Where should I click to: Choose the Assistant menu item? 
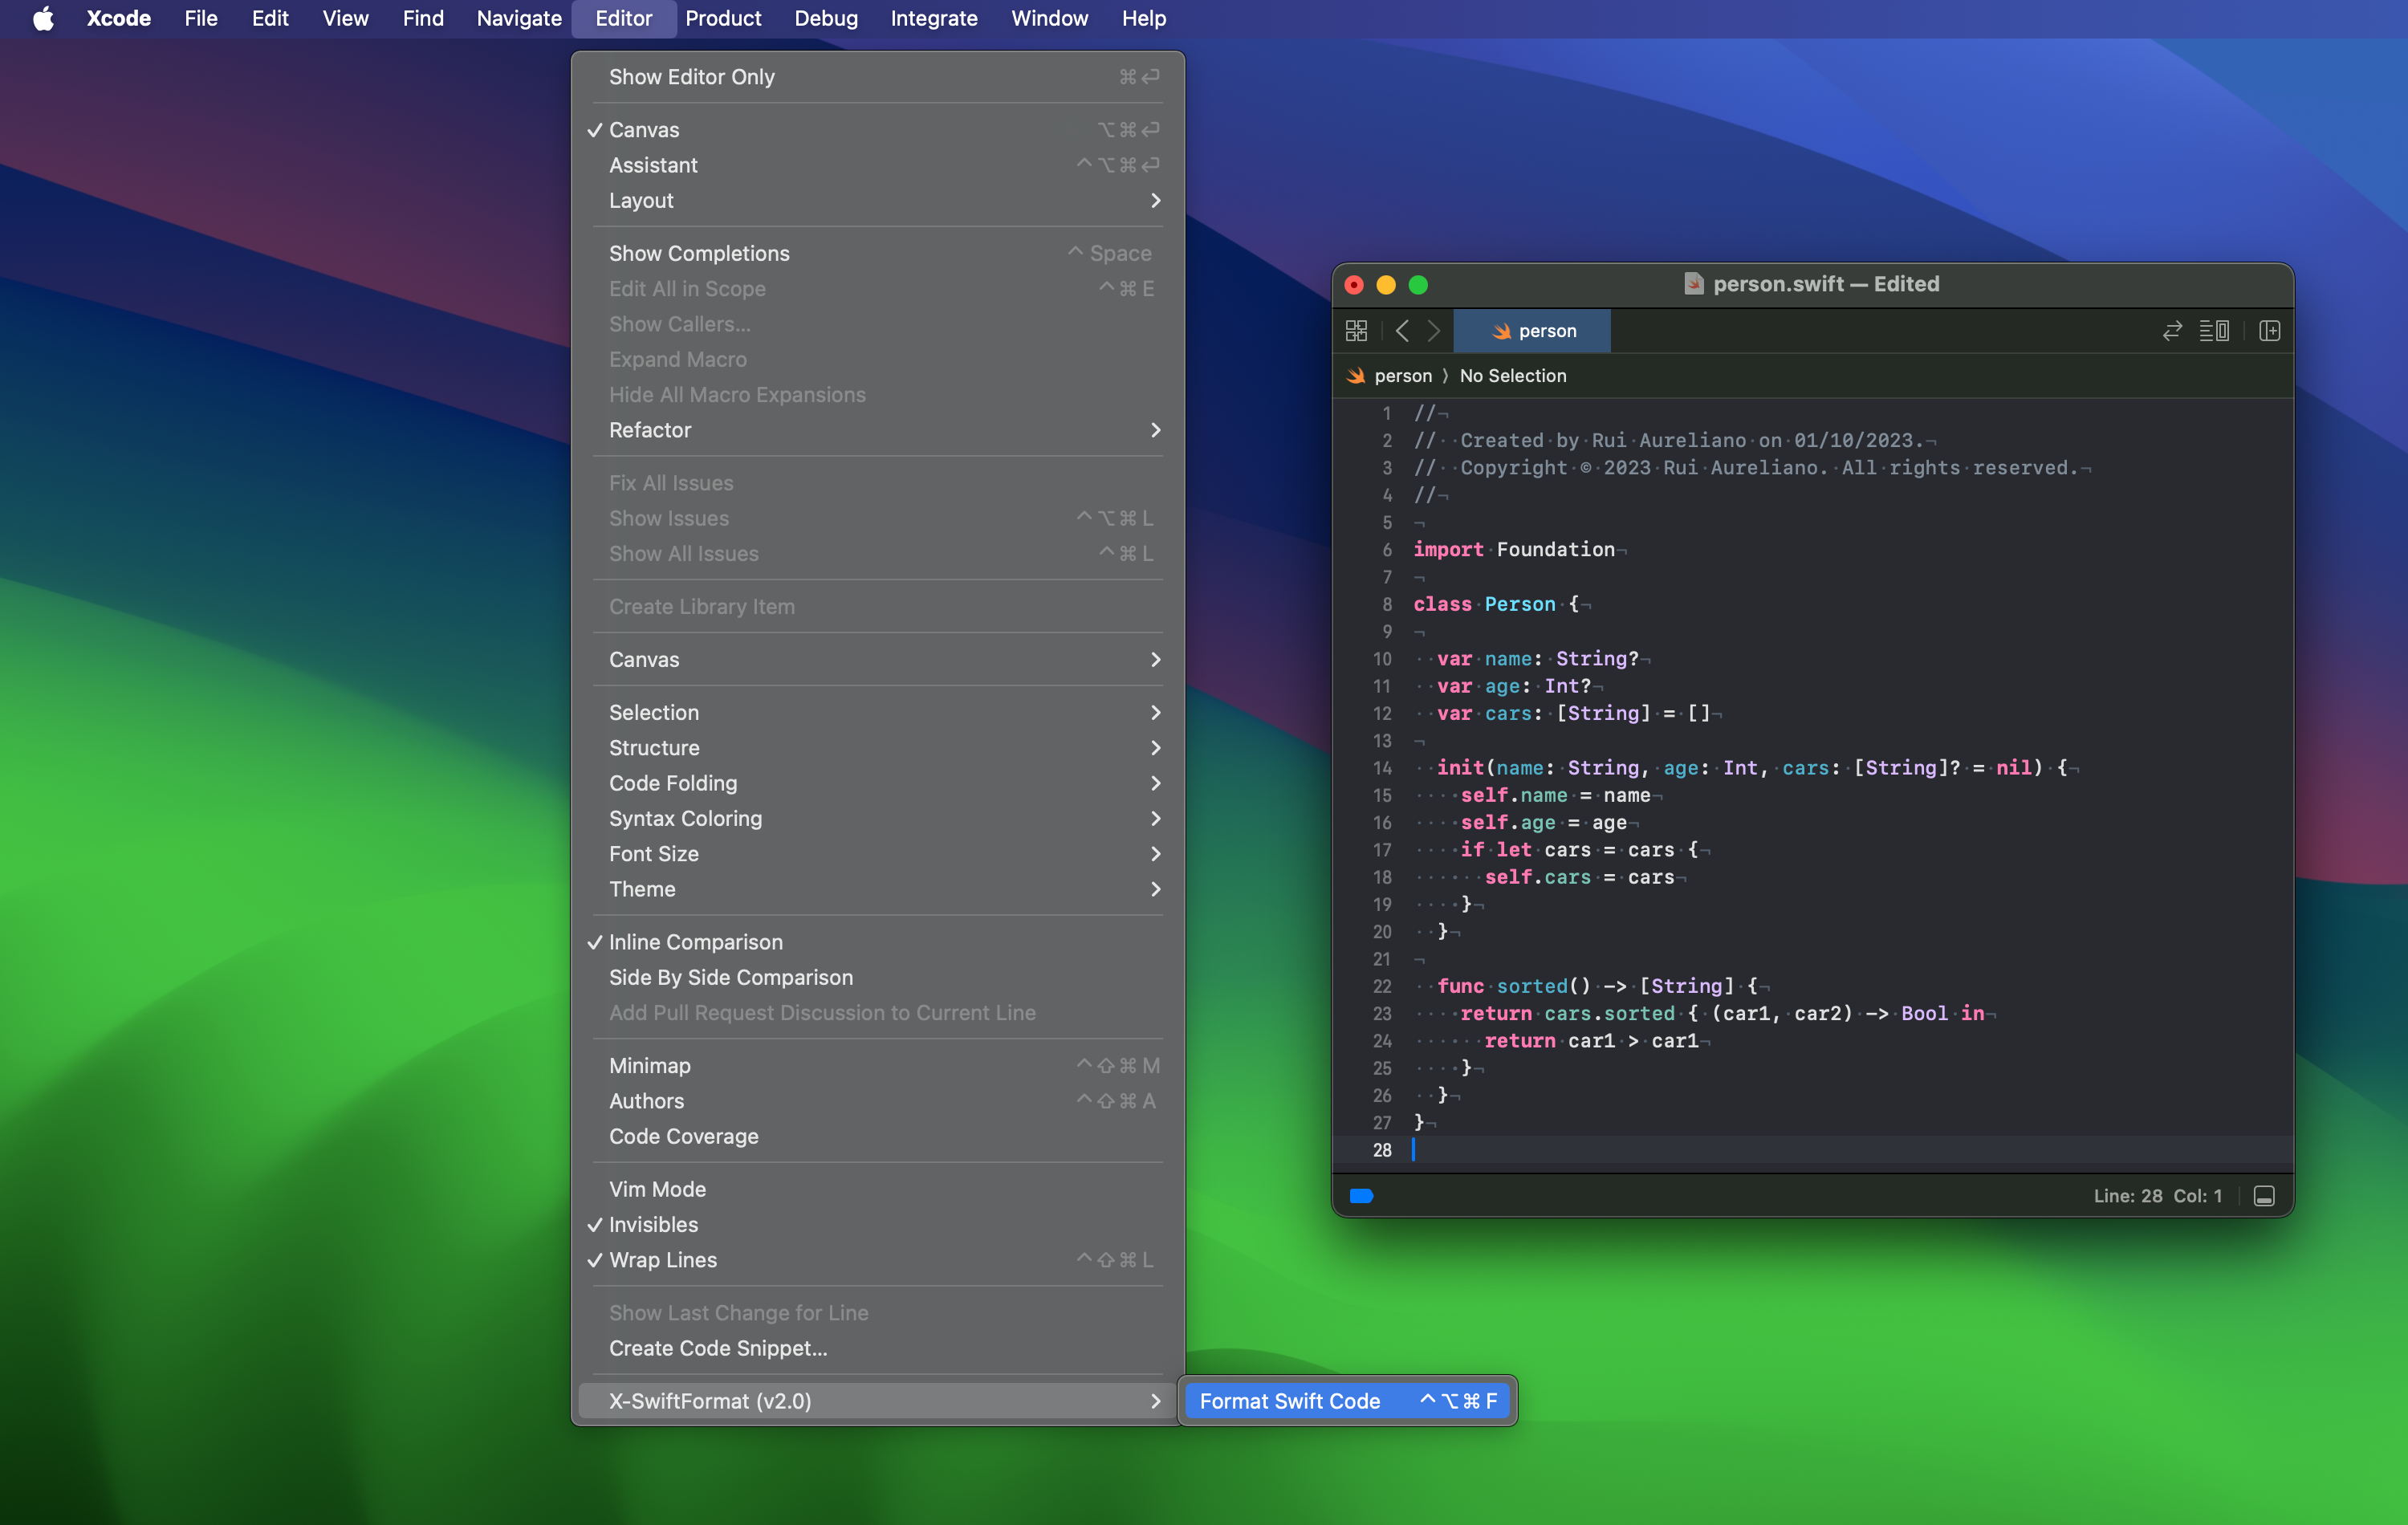(x=878, y=165)
